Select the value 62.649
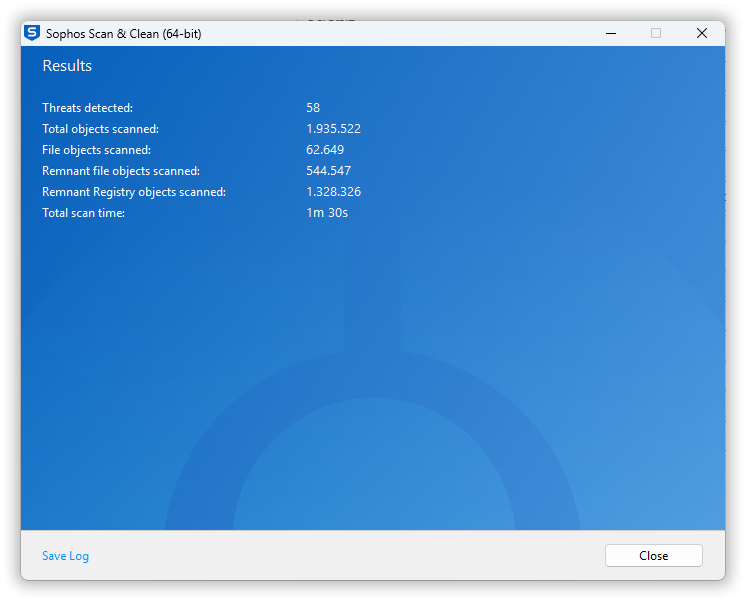 pos(325,150)
